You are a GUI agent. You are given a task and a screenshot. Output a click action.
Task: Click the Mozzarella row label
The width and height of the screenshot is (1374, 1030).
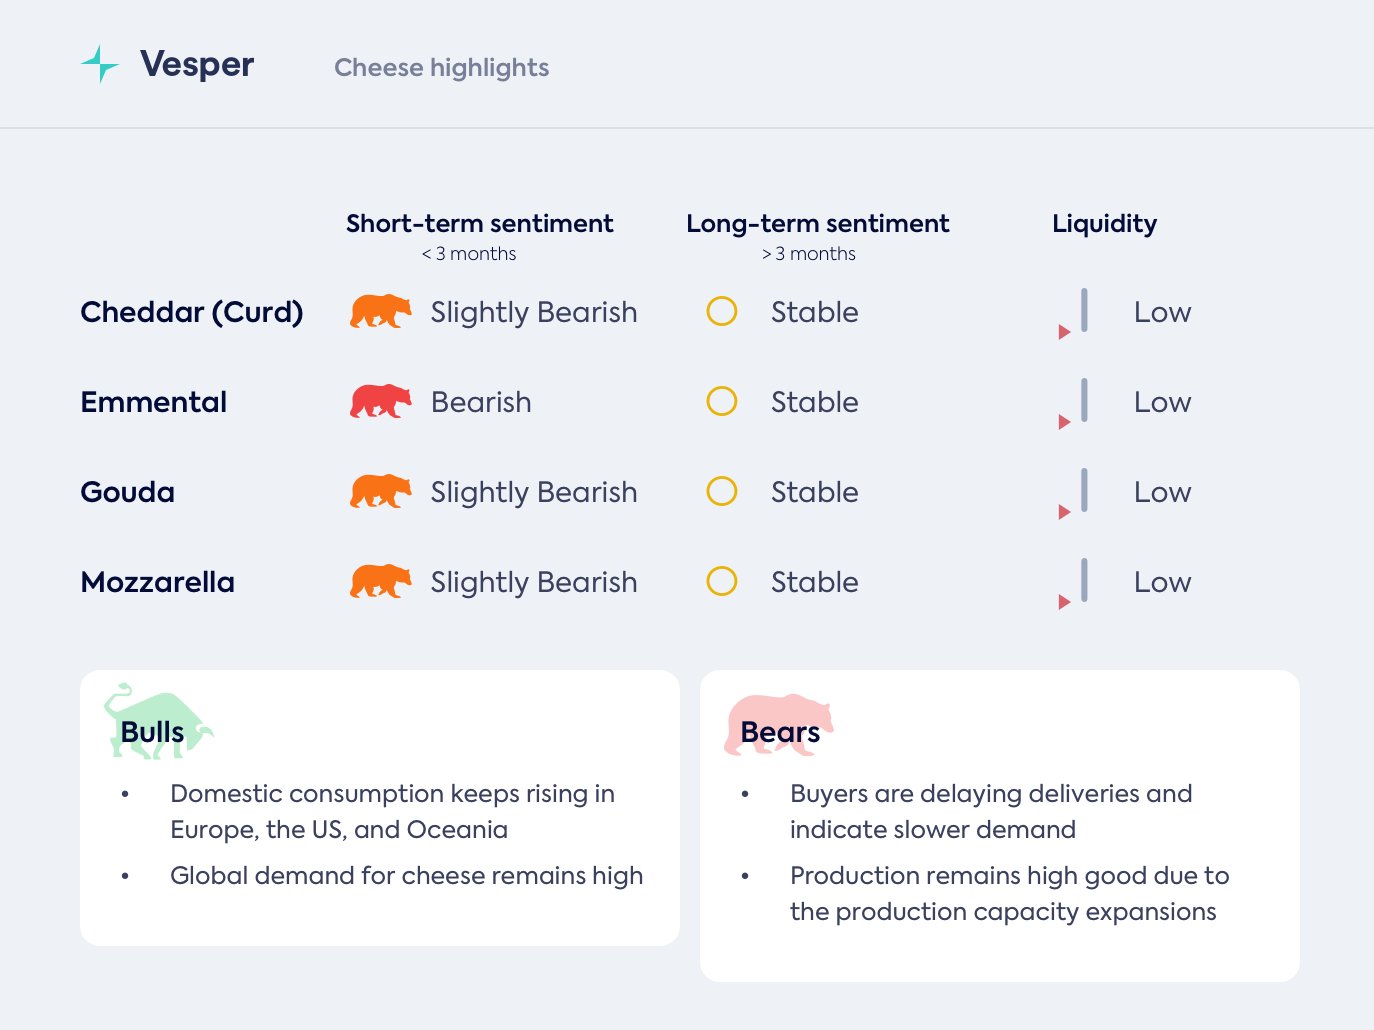[x=158, y=582]
